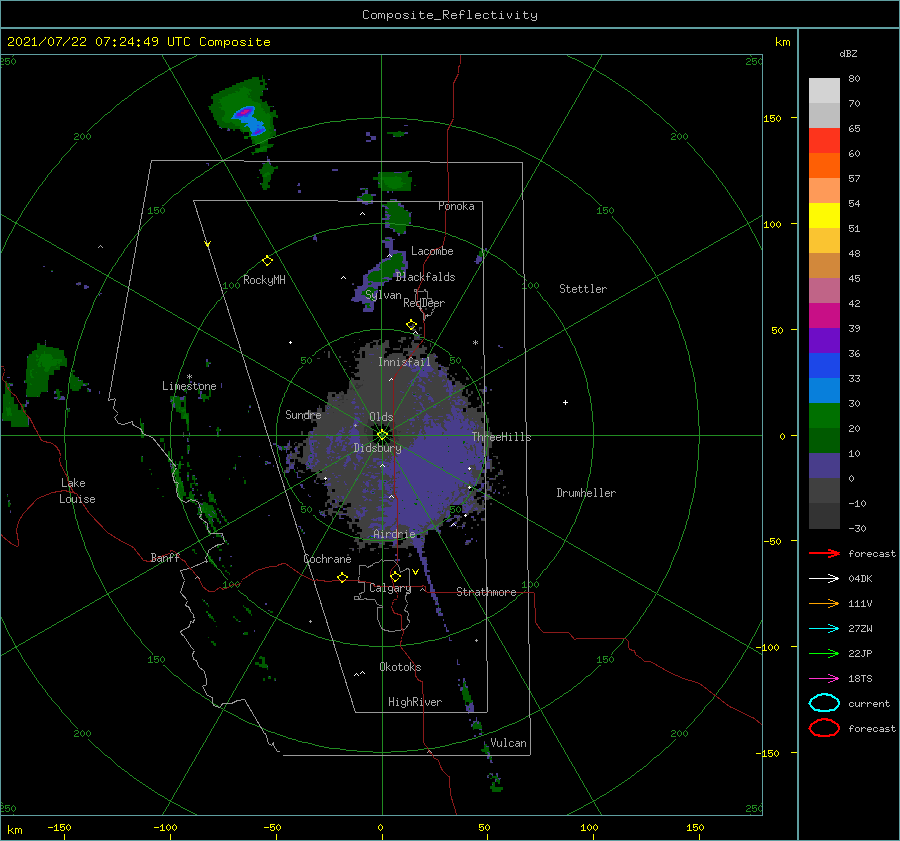Screen dimensions: 900x841
Task: Click the 33 dBZ blue color swatch
Action: (824, 390)
